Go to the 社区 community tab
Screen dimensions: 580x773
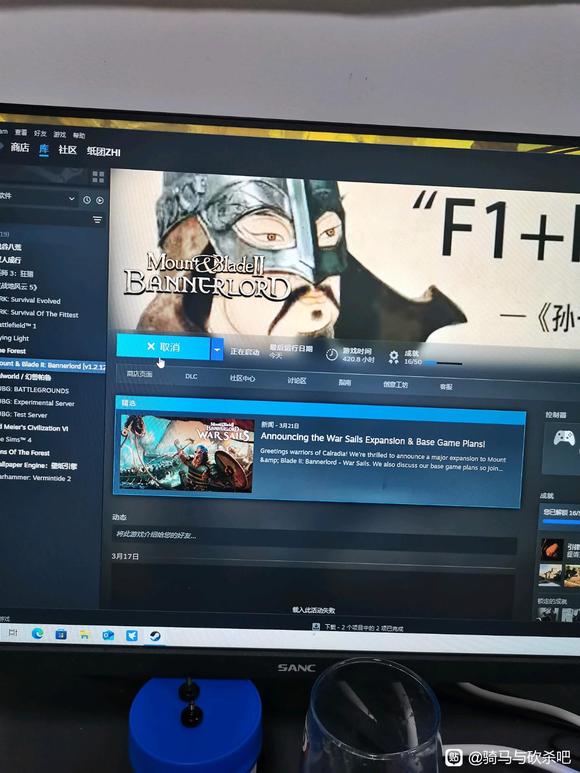pyautogui.click(x=68, y=149)
